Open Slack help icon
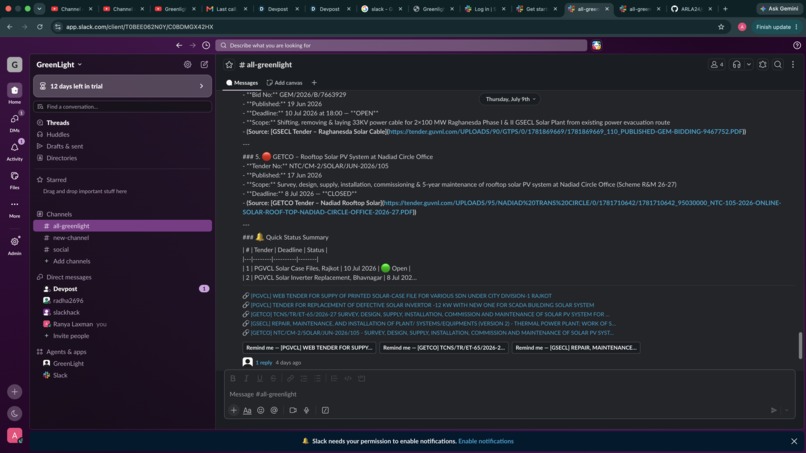 pyautogui.click(x=797, y=45)
